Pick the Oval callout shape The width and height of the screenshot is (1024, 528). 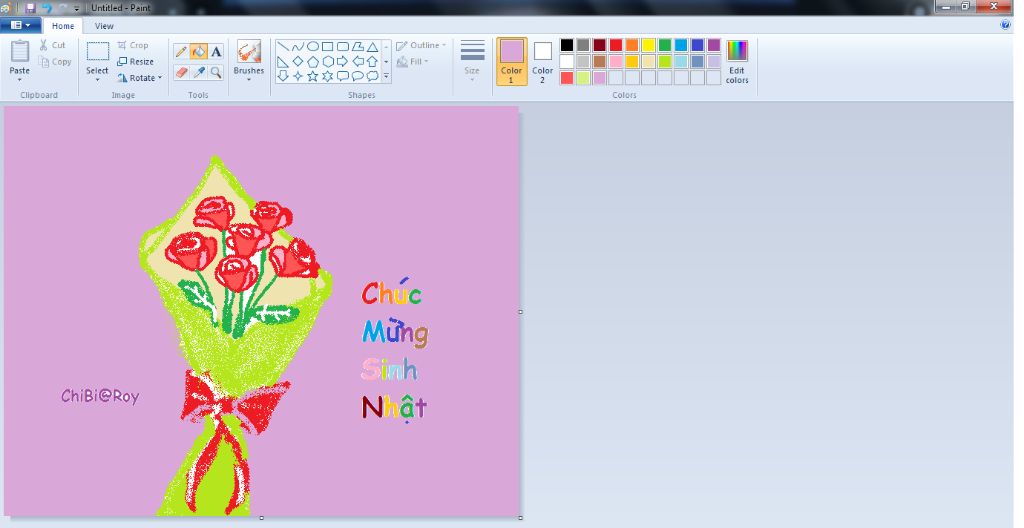(x=358, y=76)
